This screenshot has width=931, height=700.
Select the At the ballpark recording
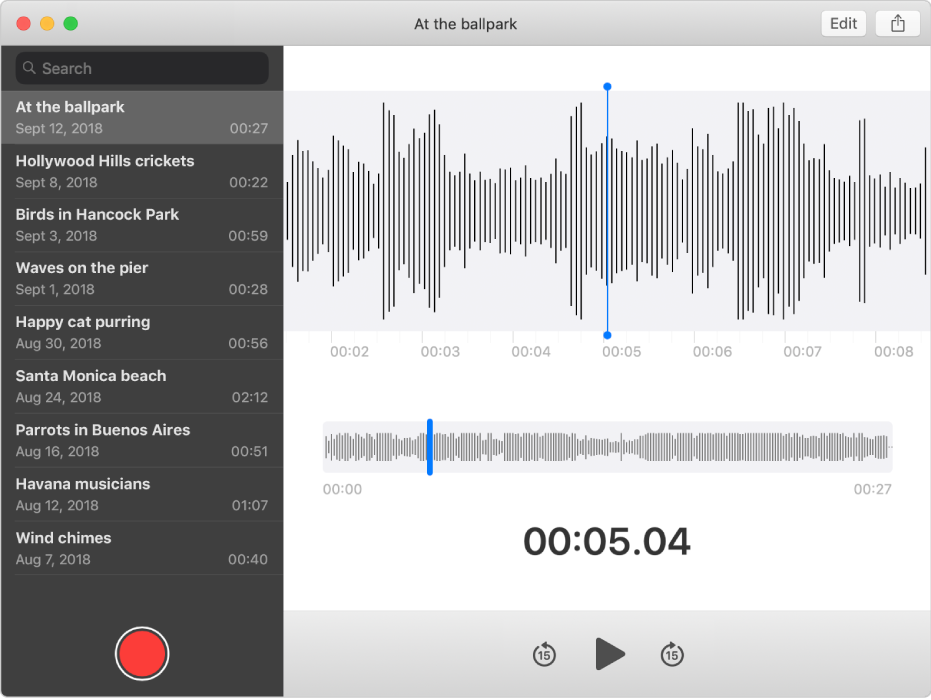[142, 117]
